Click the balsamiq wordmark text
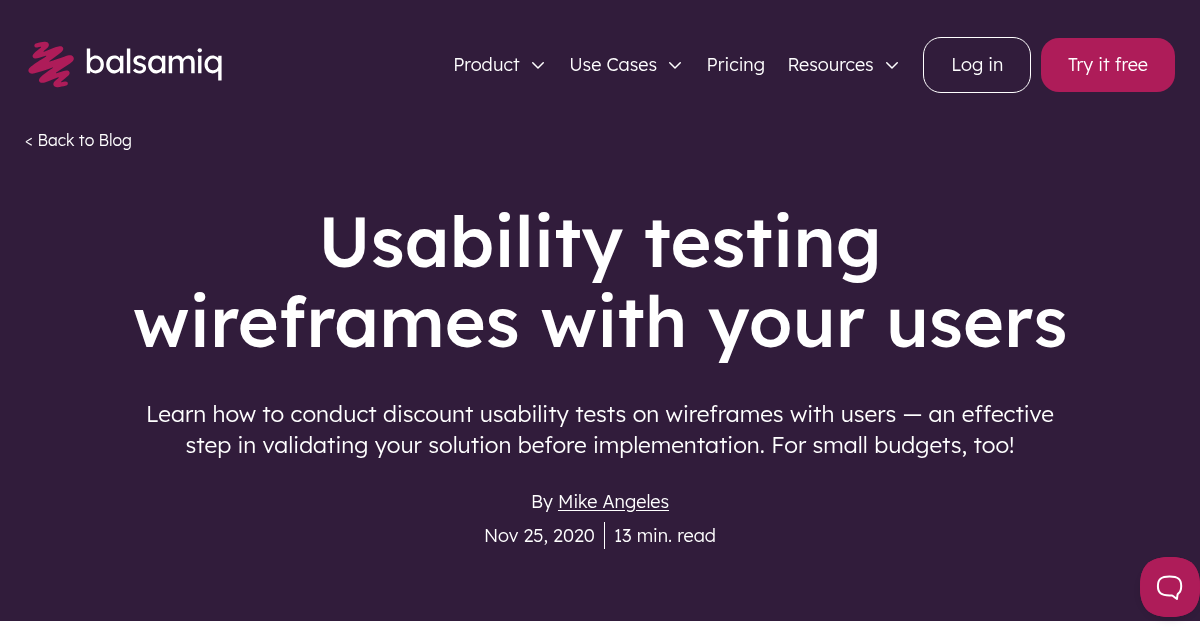Screen dimensions: 1200x627 tap(154, 64)
